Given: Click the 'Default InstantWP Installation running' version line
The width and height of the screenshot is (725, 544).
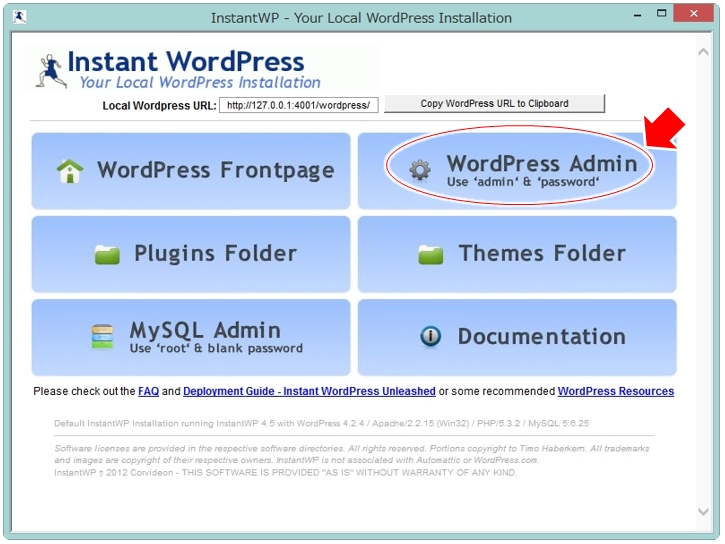Looking at the screenshot, I should [321, 423].
